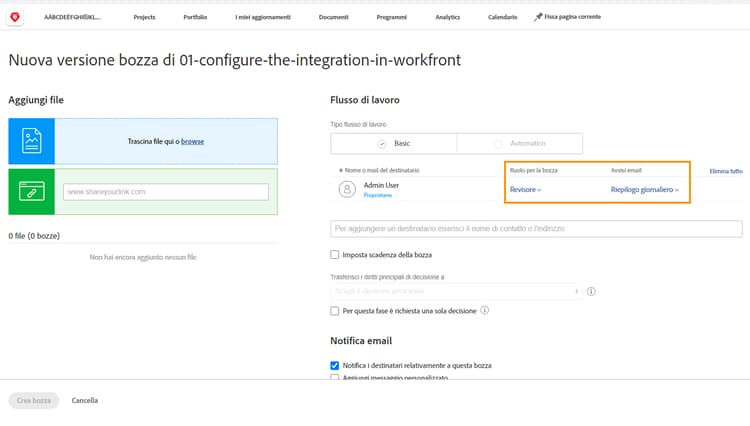Expand the Revisore role dropdown
Viewport: 750px width, 426px height.
(x=526, y=189)
